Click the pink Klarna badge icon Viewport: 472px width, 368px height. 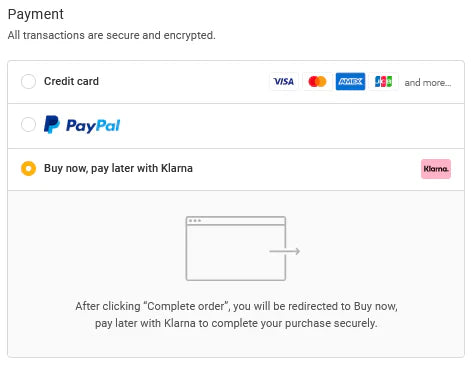click(436, 169)
